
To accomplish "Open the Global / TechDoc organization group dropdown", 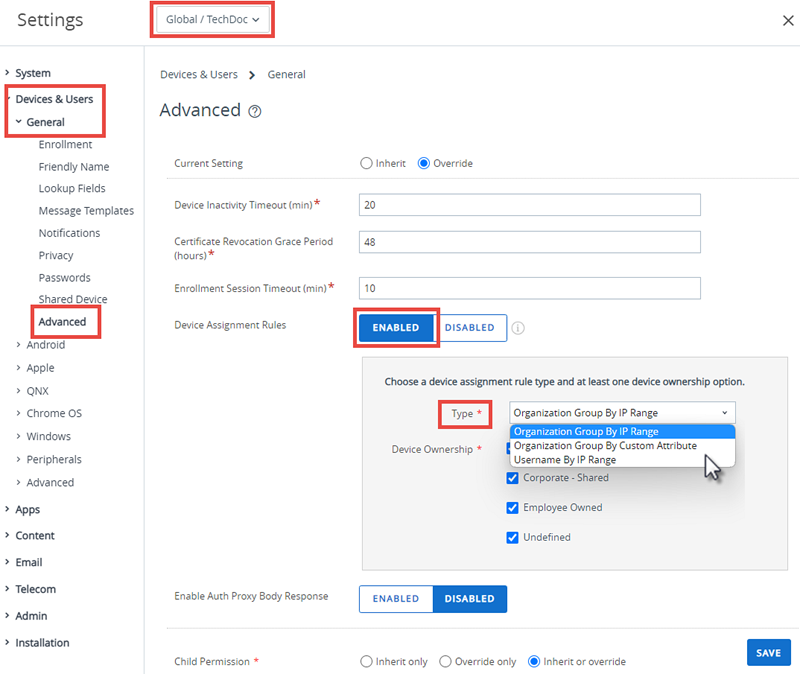I will [213, 19].
